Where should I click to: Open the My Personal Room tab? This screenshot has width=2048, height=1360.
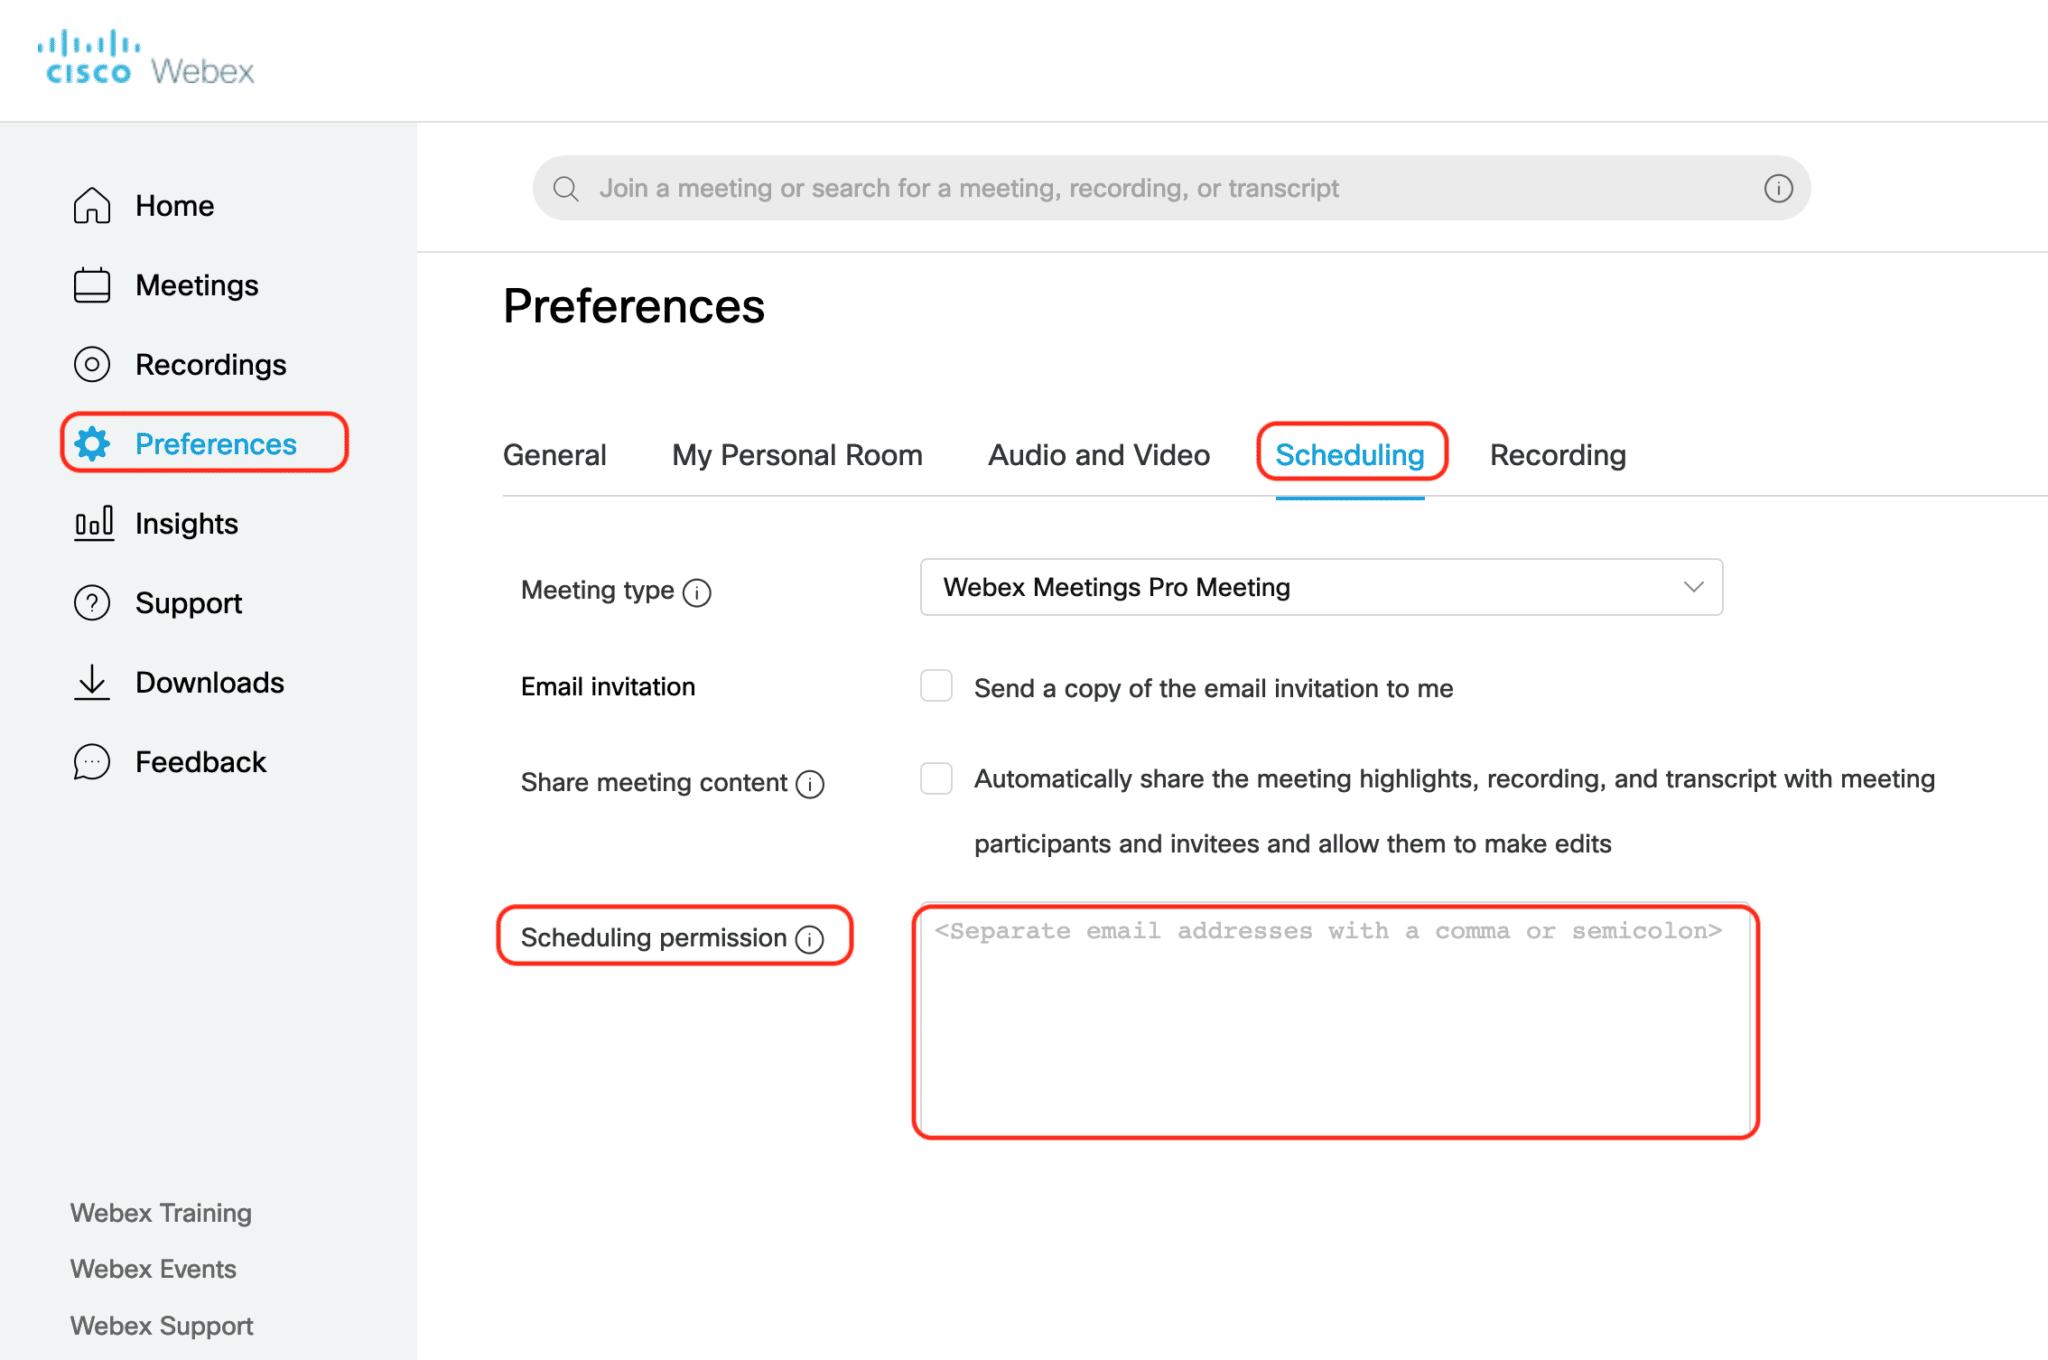[797, 455]
